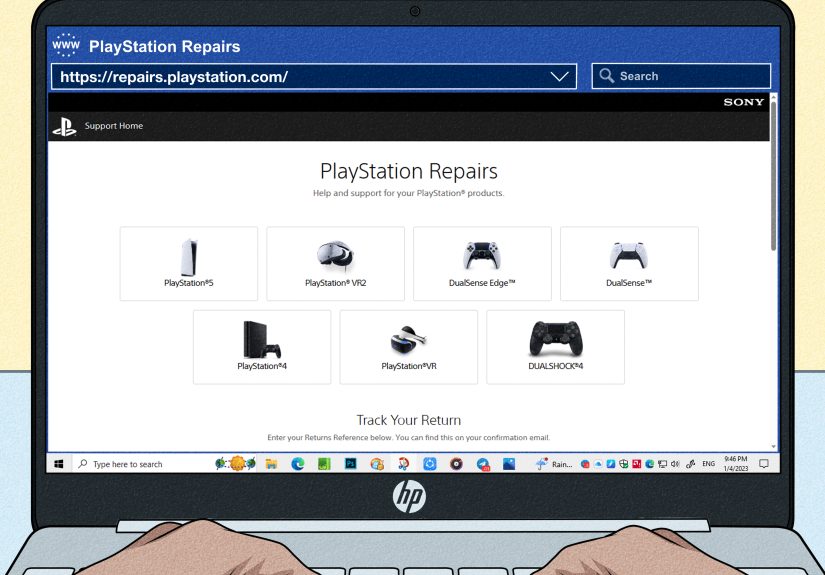Open the network tray icon
The width and height of the screenshot is (825, 575).
pyautogui.click(x=662, y=464)
